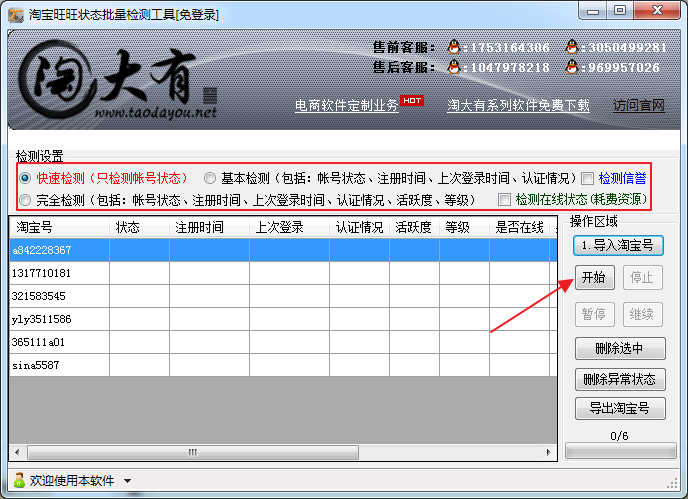Click the 淘宝号 column header
Viewport: 688px width, 499px height.
tap(60, 227)
